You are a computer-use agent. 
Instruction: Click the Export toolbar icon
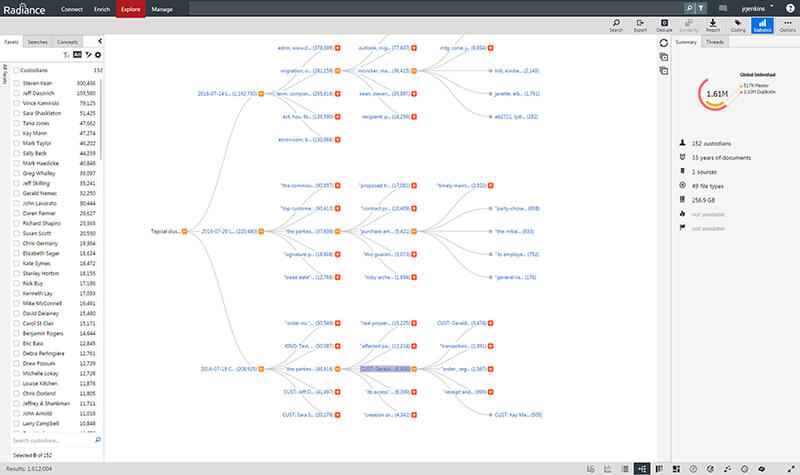640,25
